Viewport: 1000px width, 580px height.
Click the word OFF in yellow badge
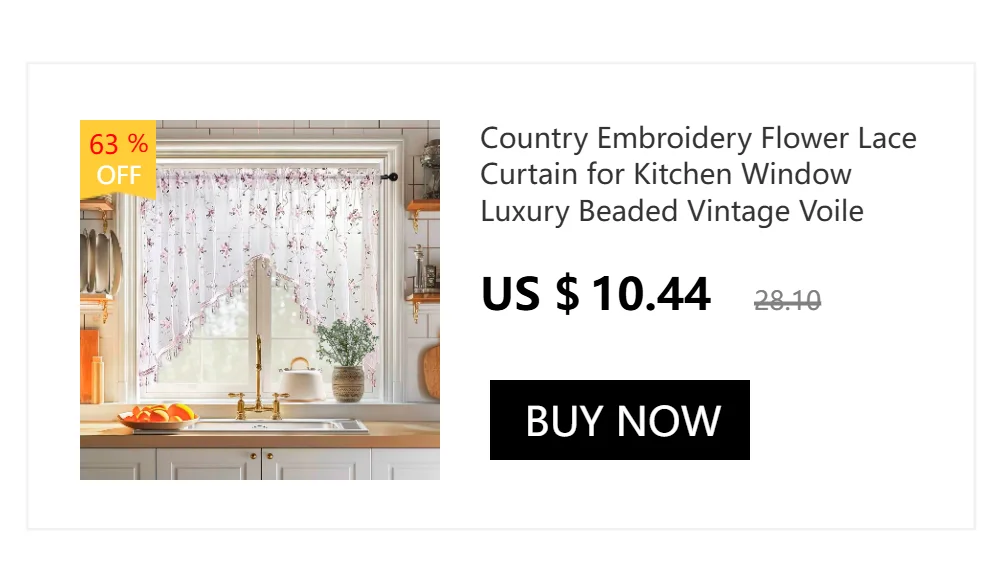119,175
